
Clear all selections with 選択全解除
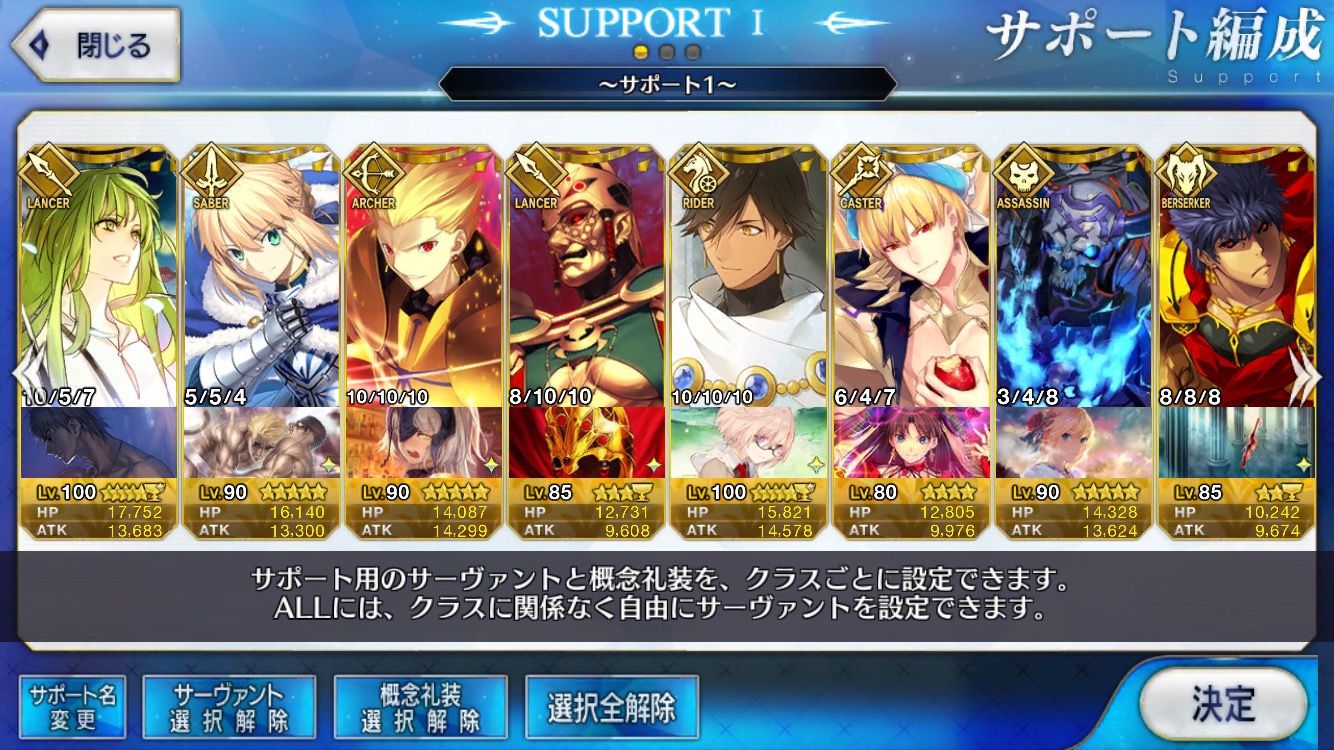611,707
